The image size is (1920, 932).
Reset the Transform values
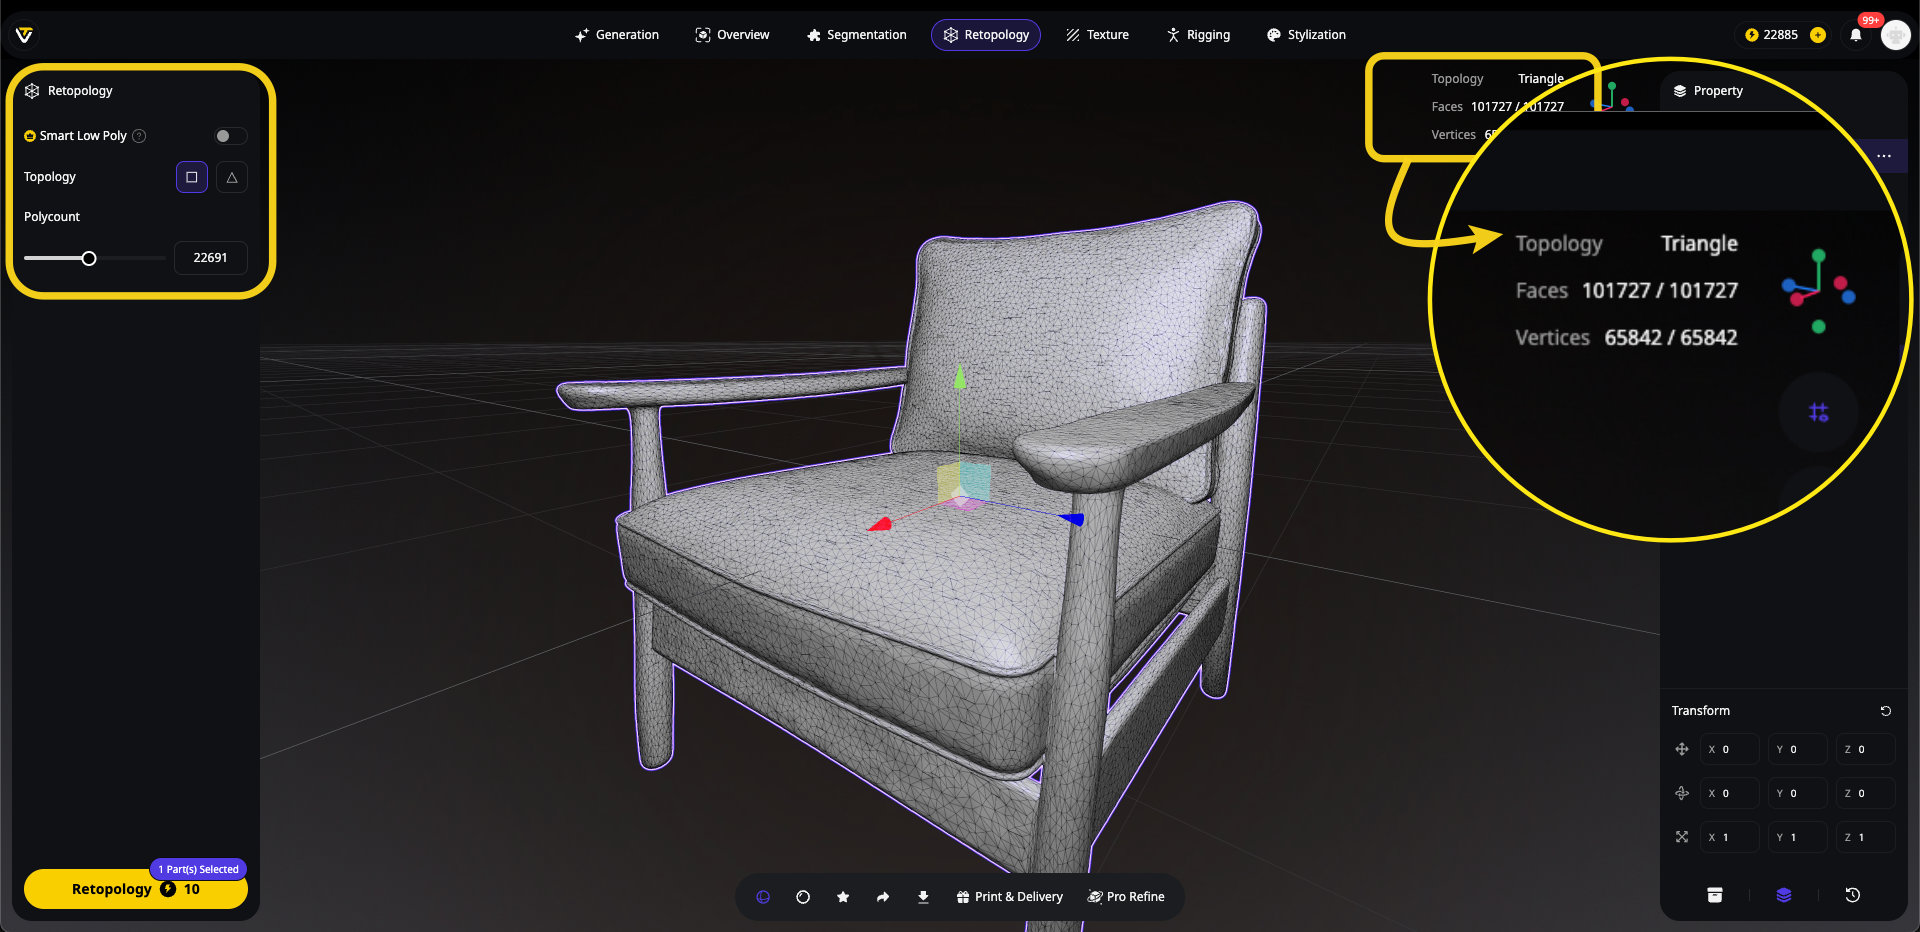point(1885,711)
